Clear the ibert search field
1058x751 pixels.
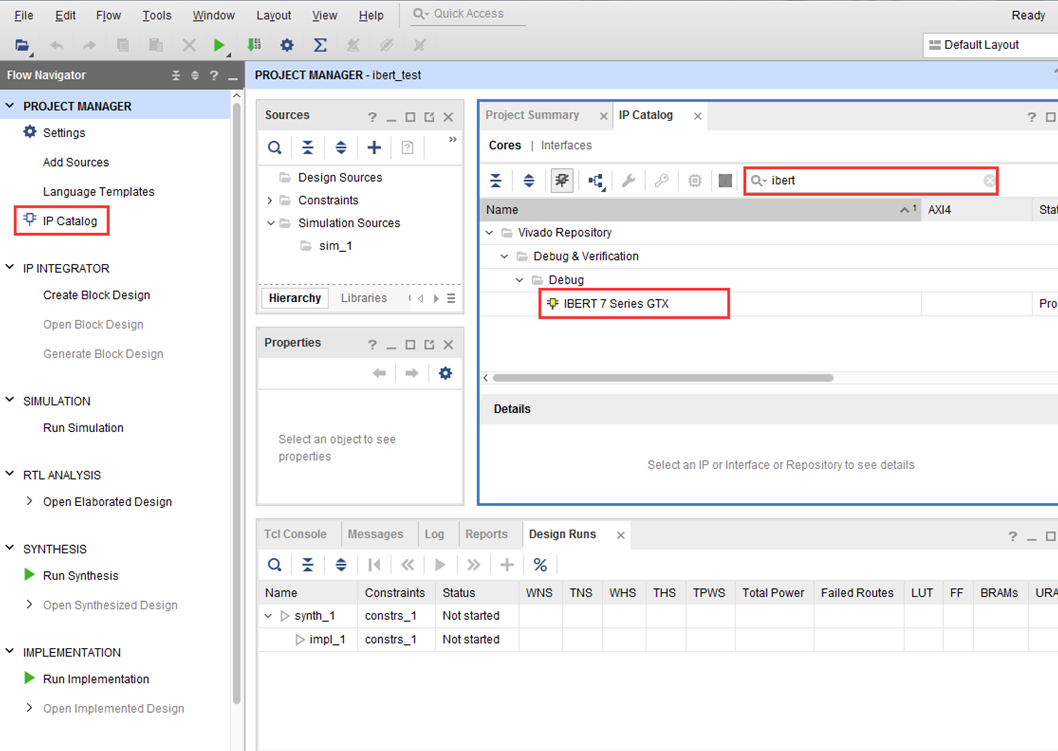pos(989,180)
